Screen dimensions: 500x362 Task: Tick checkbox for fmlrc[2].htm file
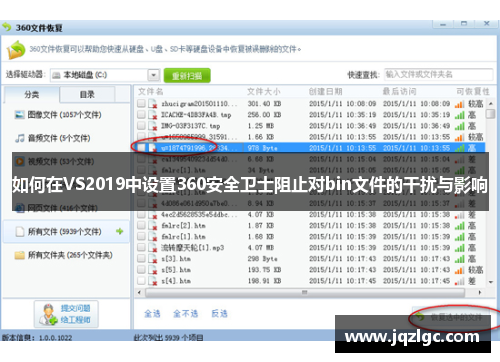pyautogui.click(x=141, y=225)
